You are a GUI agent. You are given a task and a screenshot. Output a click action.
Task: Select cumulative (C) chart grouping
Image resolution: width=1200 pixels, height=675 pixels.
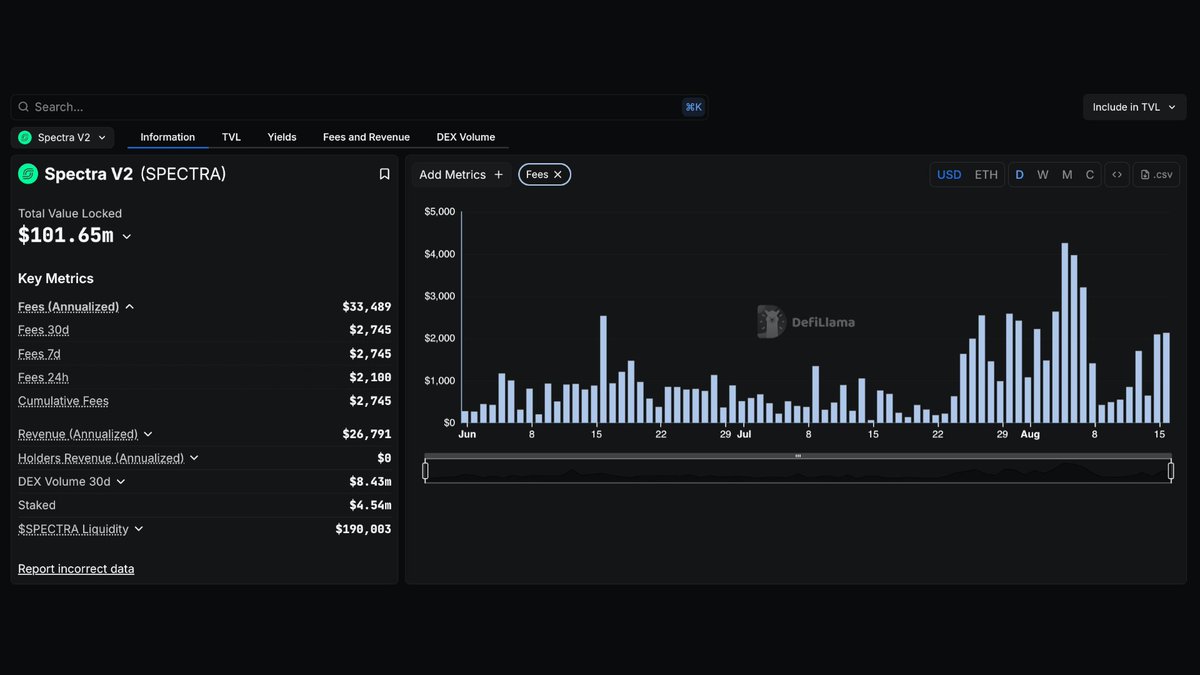click(x=1090, y=175)
